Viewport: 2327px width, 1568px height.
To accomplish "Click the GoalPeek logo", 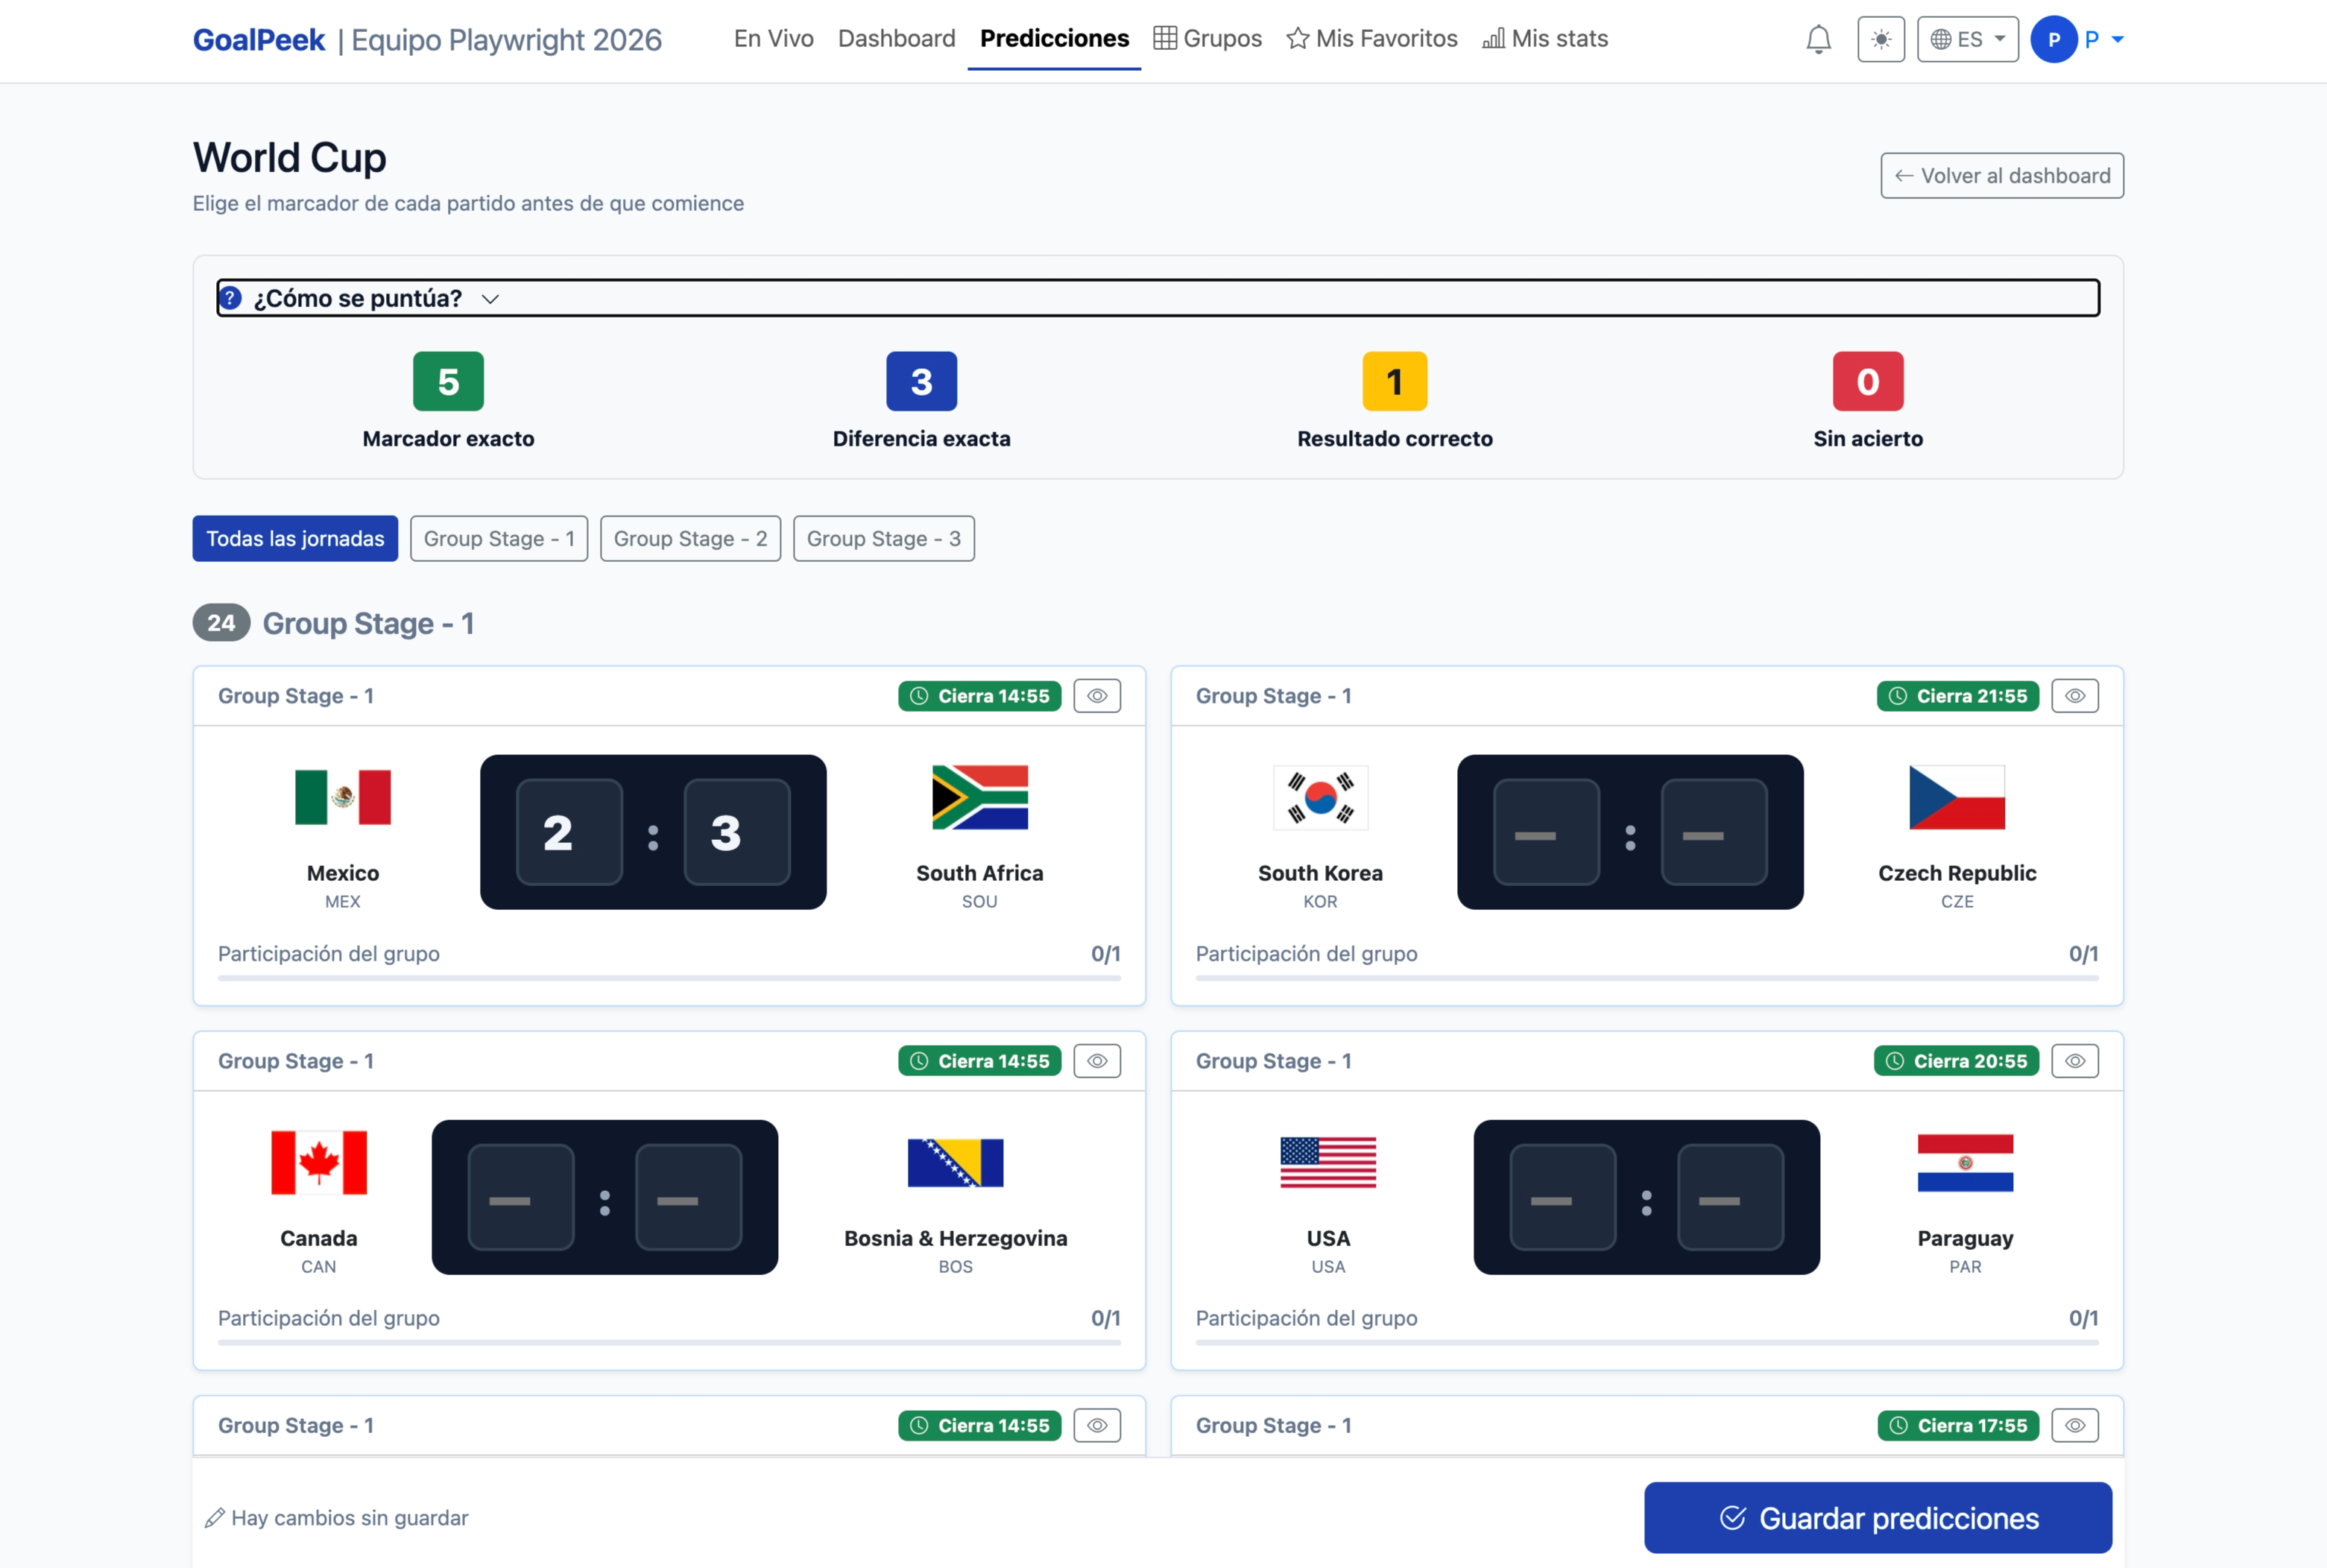I will click(259, 40).
